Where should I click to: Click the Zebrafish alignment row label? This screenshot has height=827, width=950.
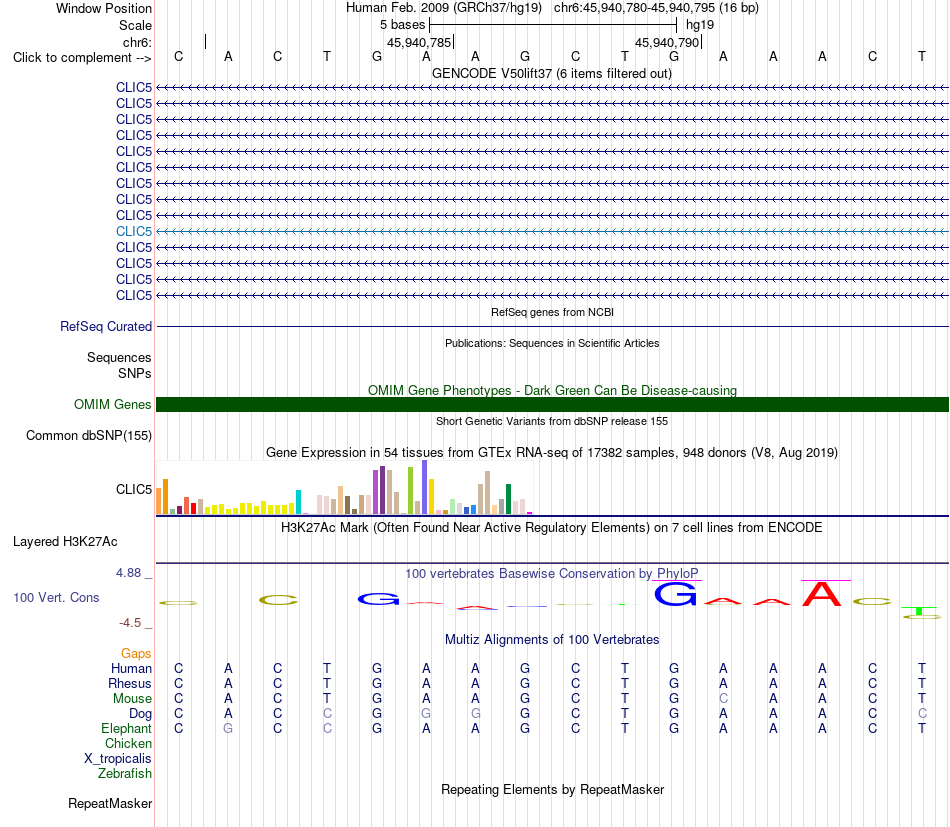(125, 774)
